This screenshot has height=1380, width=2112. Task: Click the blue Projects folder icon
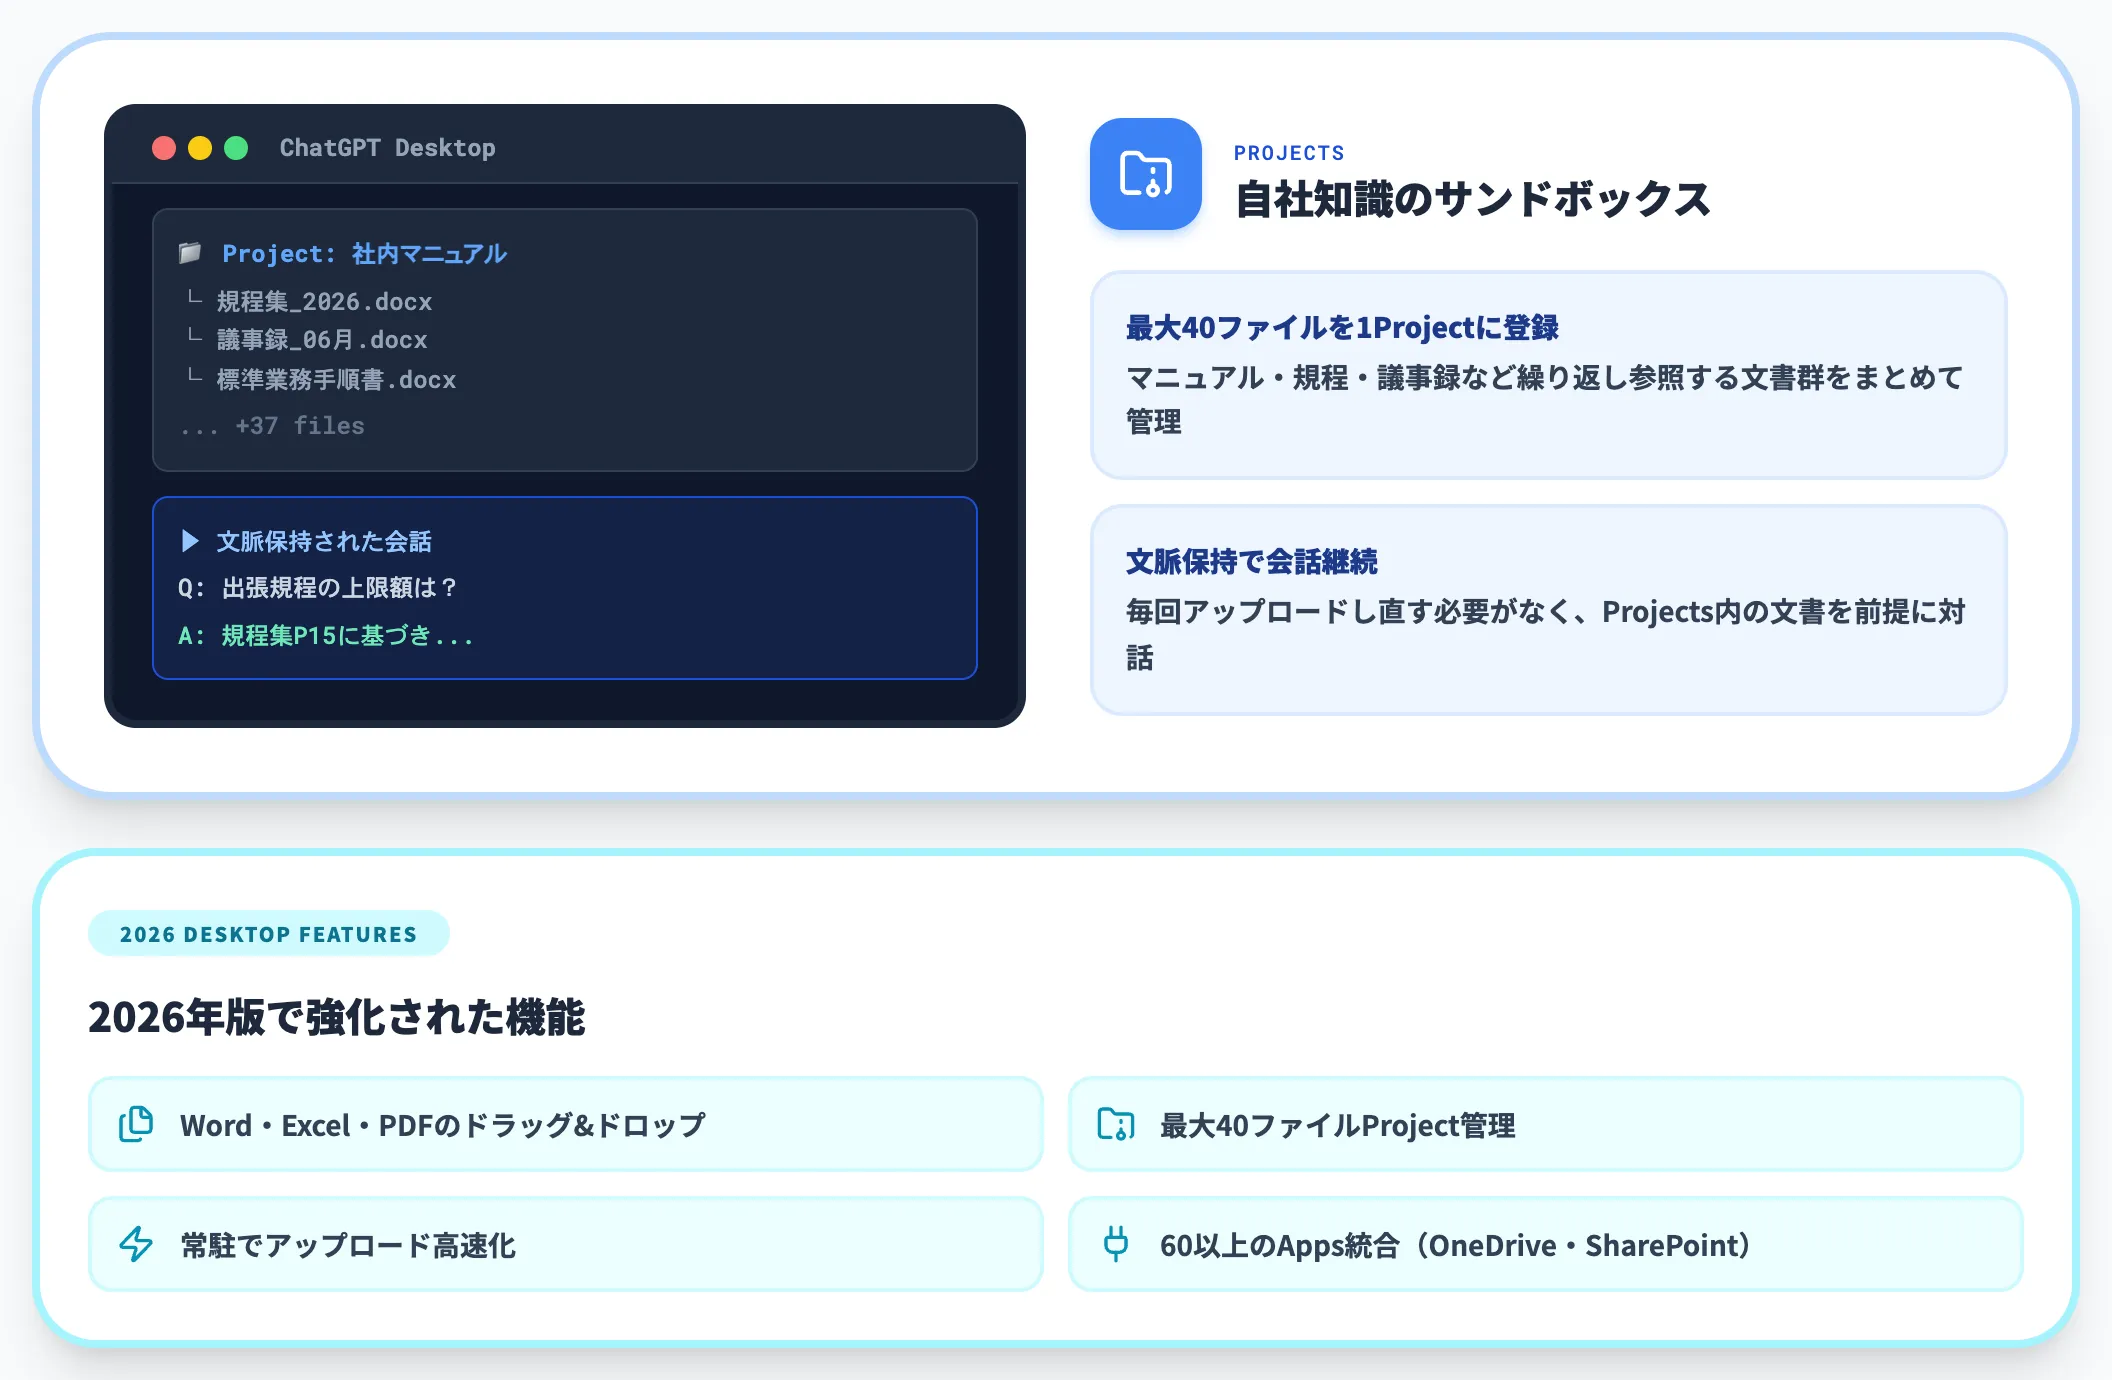pyautogui.click(x=1145, y=174)
